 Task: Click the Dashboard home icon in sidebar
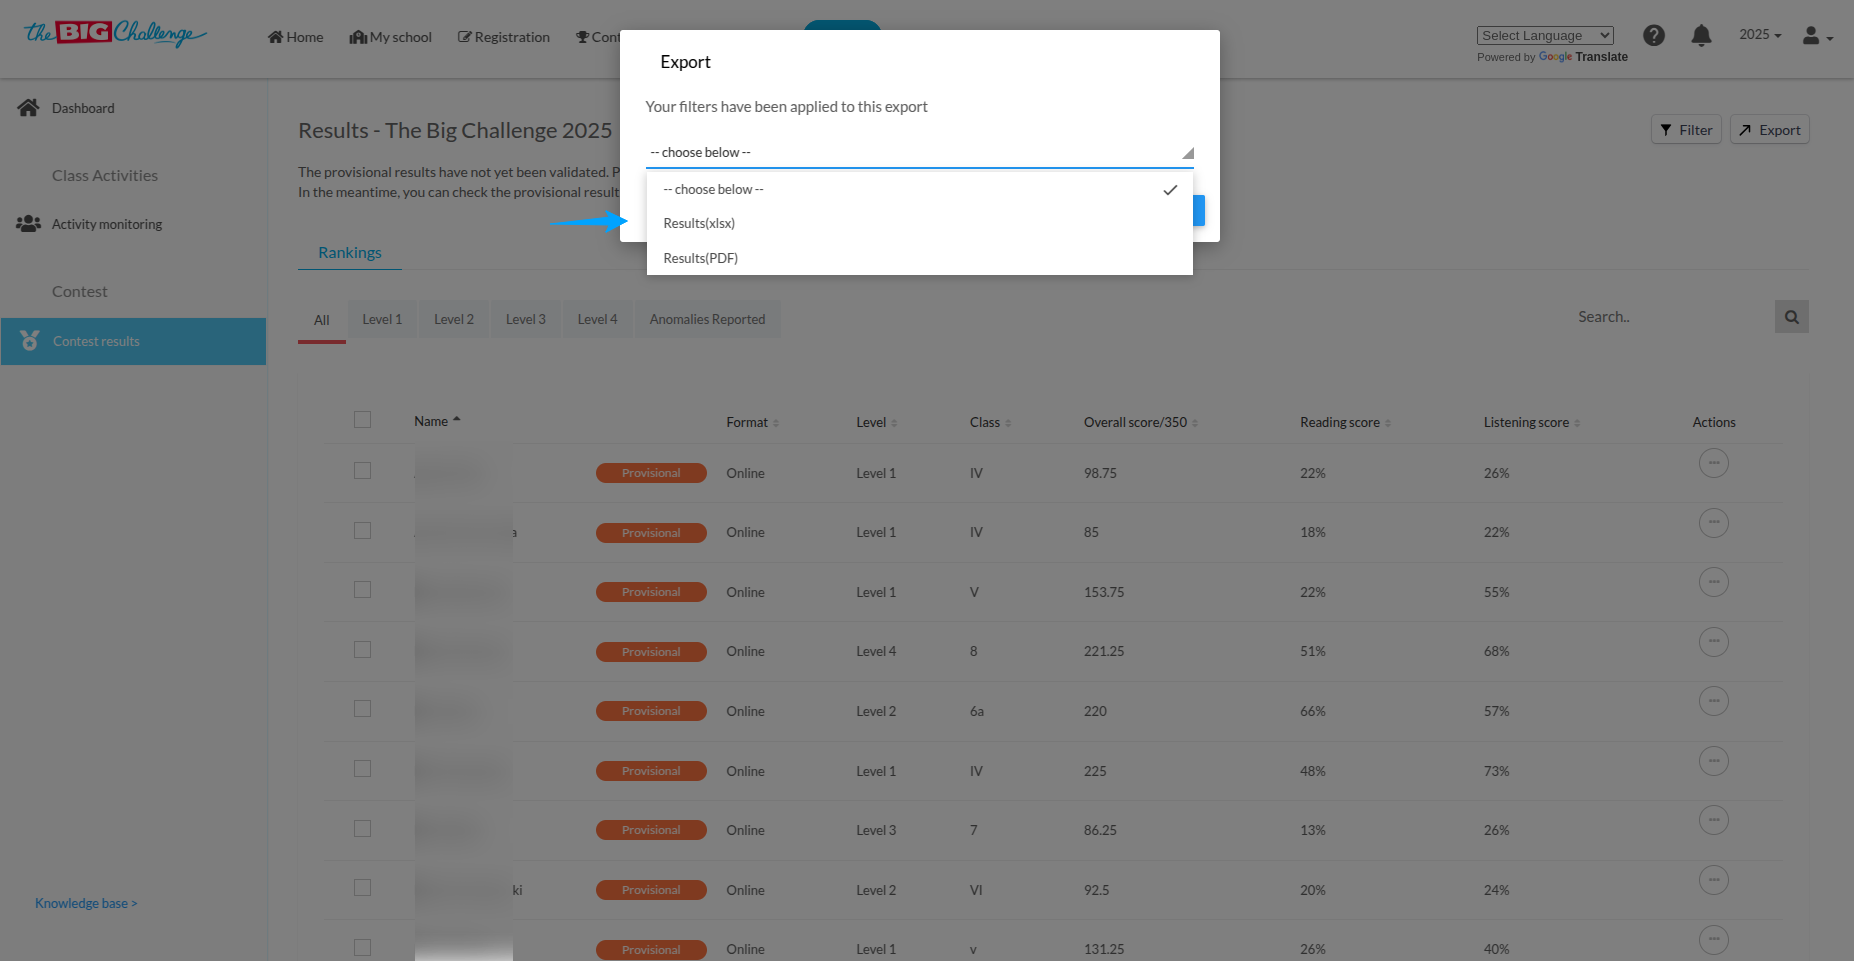(x=28, y=107)
